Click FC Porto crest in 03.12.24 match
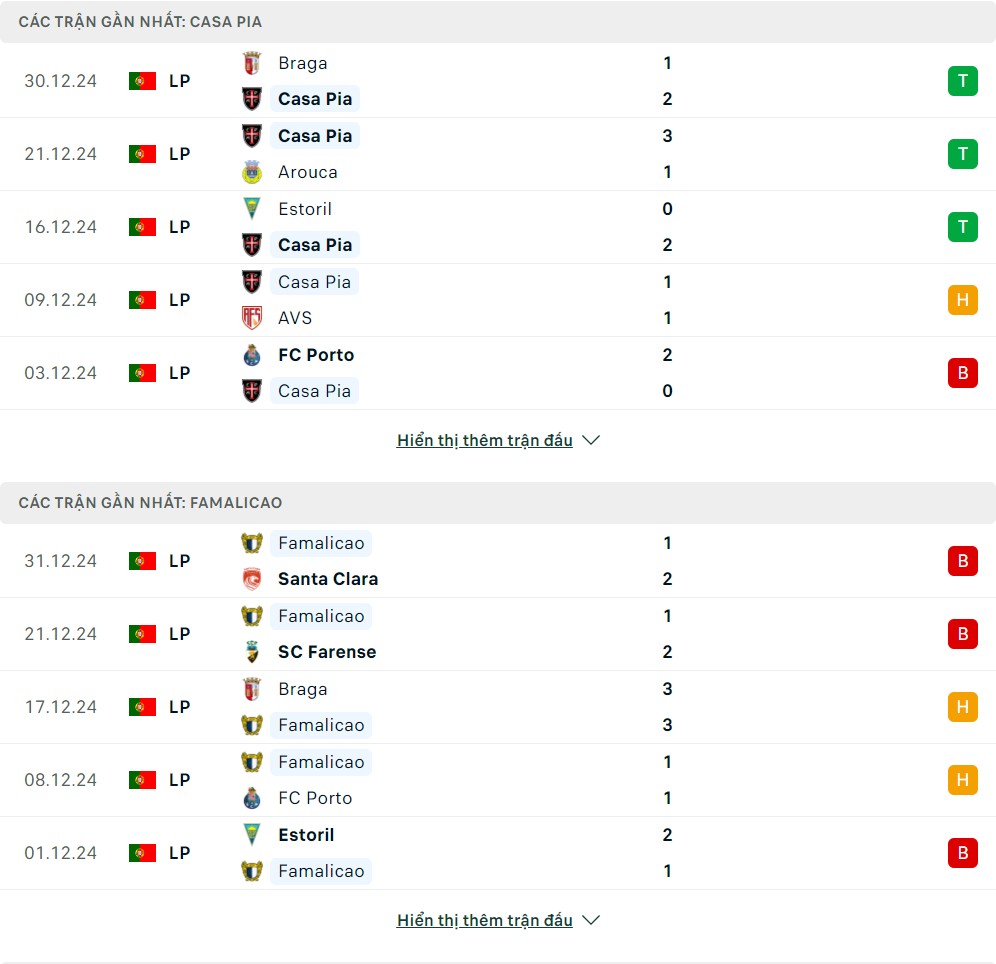996x964 pixels. 252,355
